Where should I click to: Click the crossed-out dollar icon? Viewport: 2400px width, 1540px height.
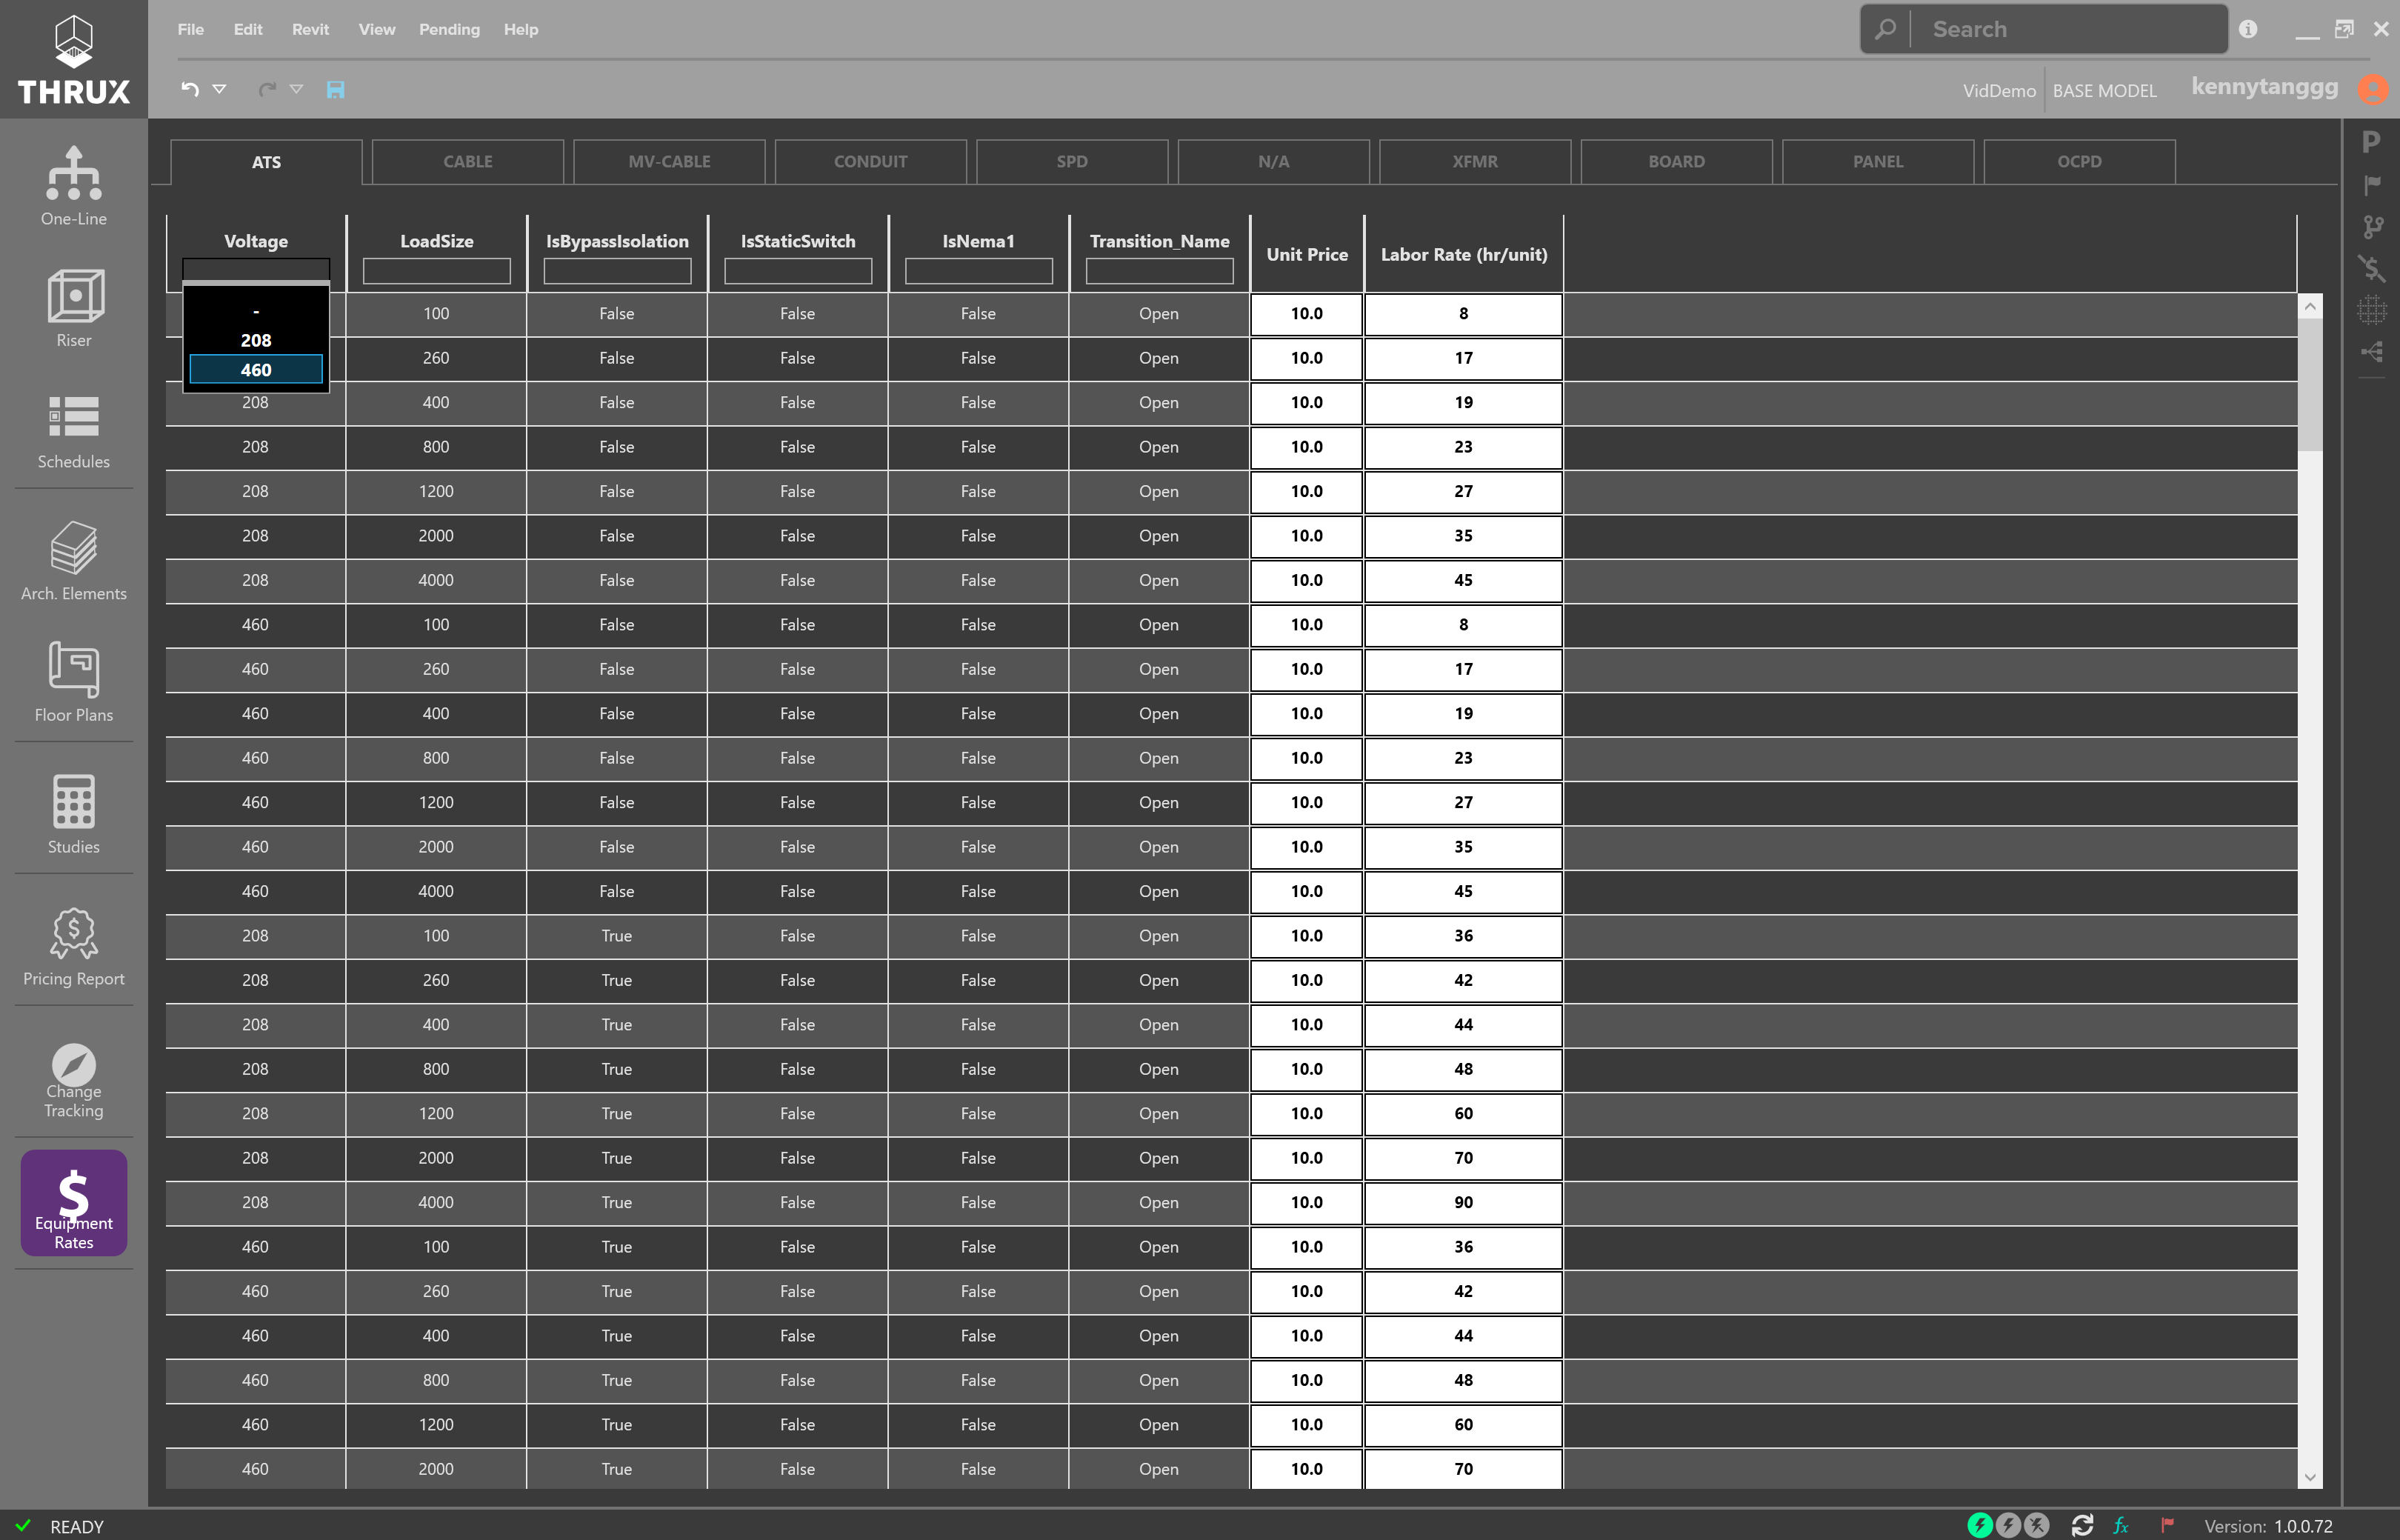point(2371,268)
